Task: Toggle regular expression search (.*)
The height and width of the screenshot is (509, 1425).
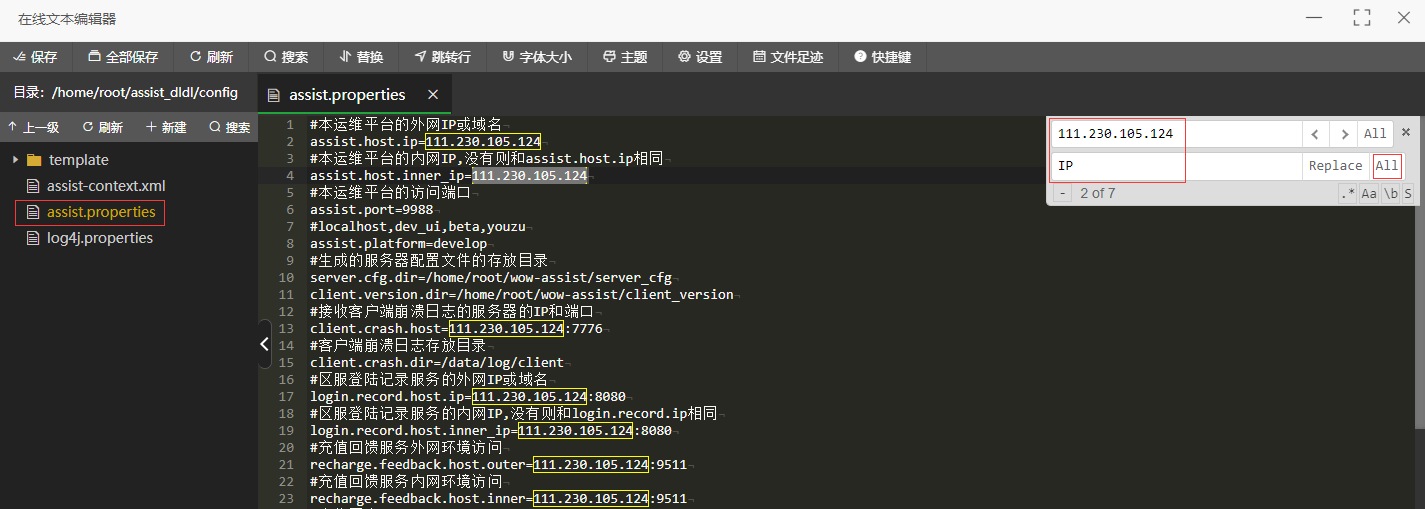Action: [x=1348, y=194]
